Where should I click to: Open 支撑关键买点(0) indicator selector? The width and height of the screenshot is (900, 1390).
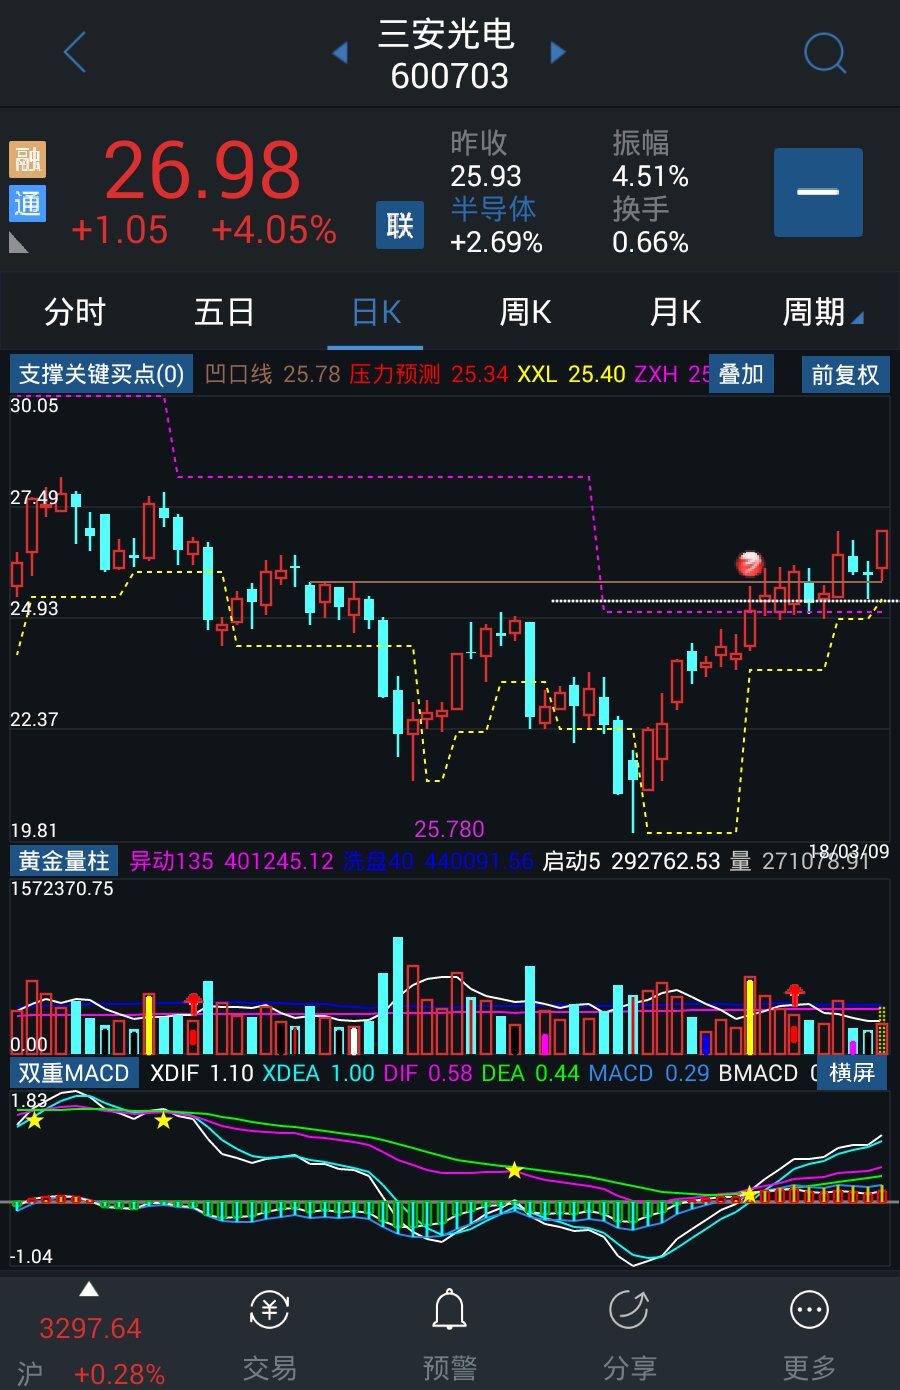point(101,374)
